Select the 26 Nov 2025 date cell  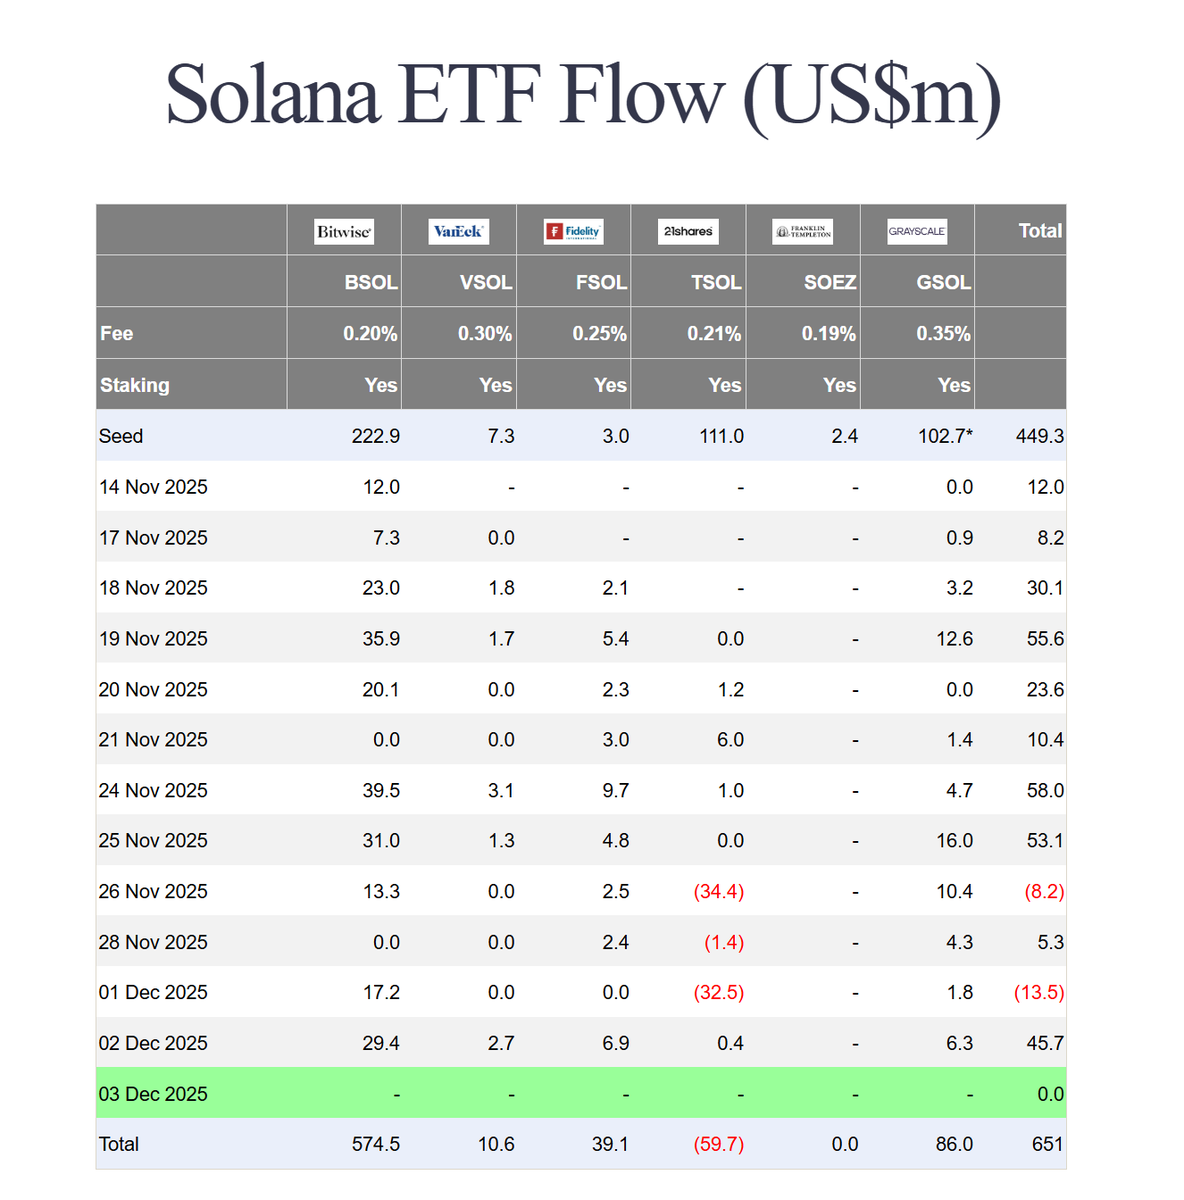pyautogui.click(x=153, y=892)
